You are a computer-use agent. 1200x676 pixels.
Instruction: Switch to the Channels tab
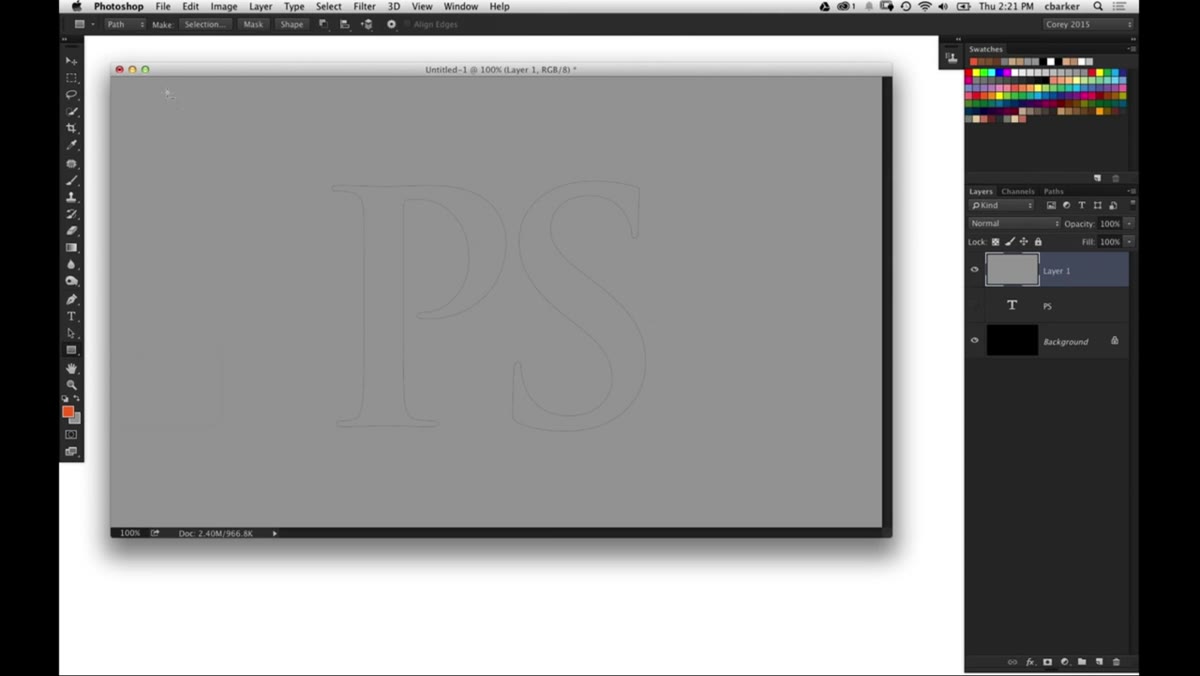tap(1018, 191)
